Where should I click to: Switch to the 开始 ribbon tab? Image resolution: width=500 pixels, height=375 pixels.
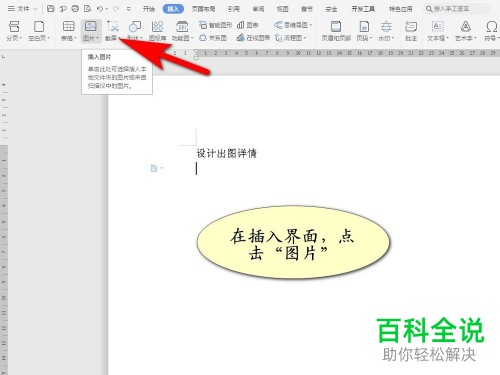tap(149, 9)
